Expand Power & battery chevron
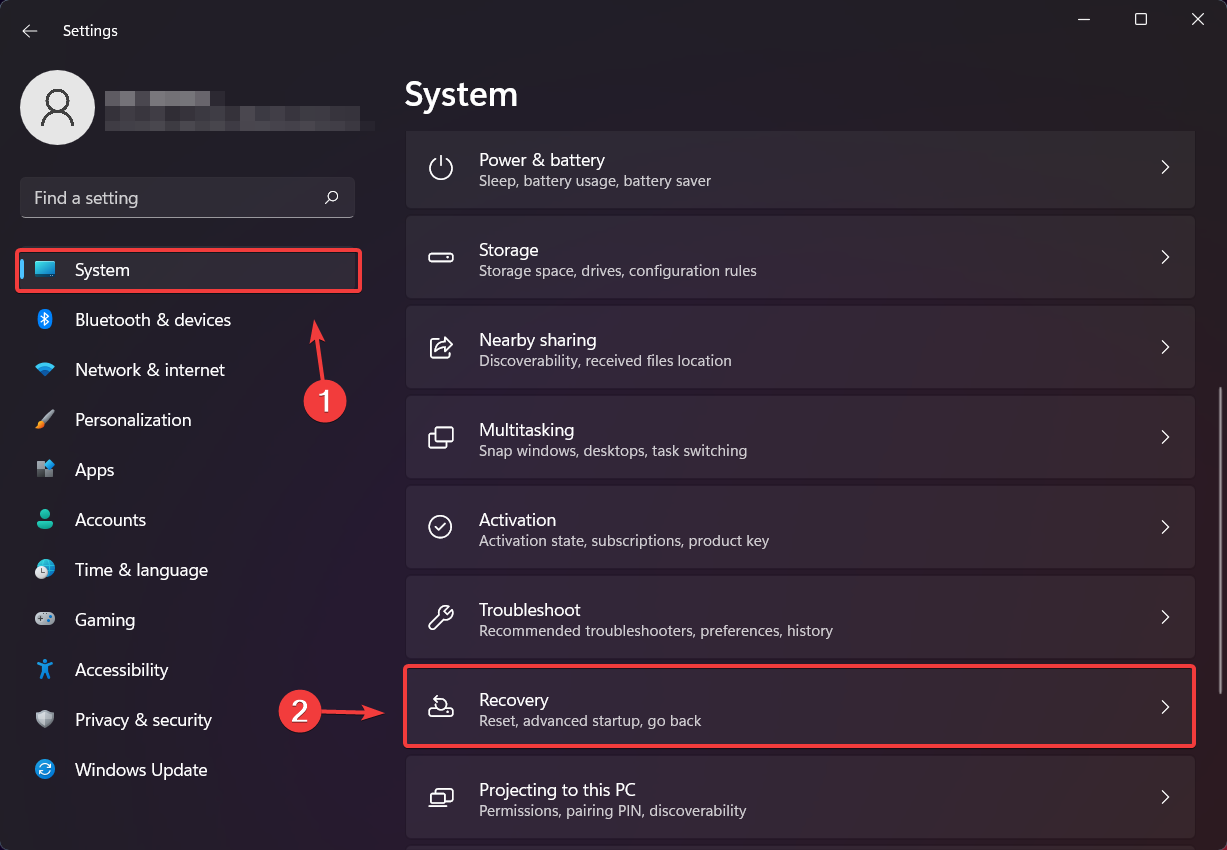The width and height of the screenshot is (1227, 850). 1165,167
